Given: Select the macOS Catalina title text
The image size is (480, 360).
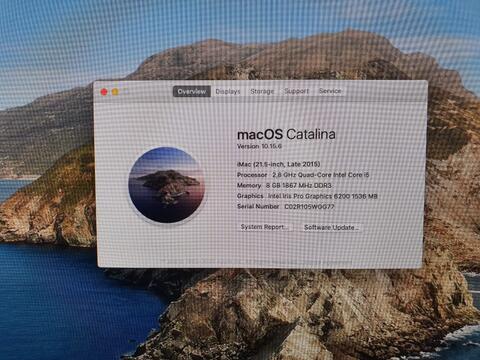Looking at the screenshot, I should (x=286, y=134).
